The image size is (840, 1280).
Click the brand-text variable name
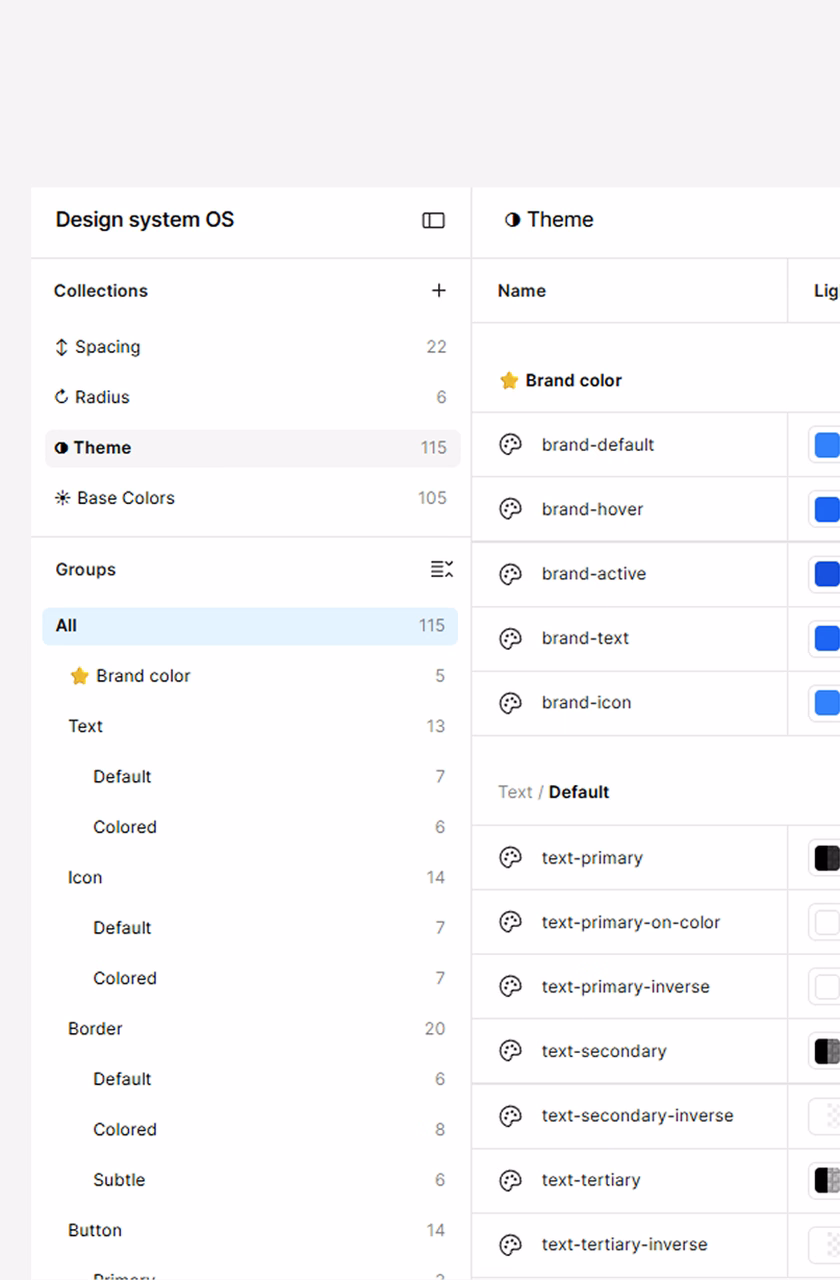(x=585, y=638)
